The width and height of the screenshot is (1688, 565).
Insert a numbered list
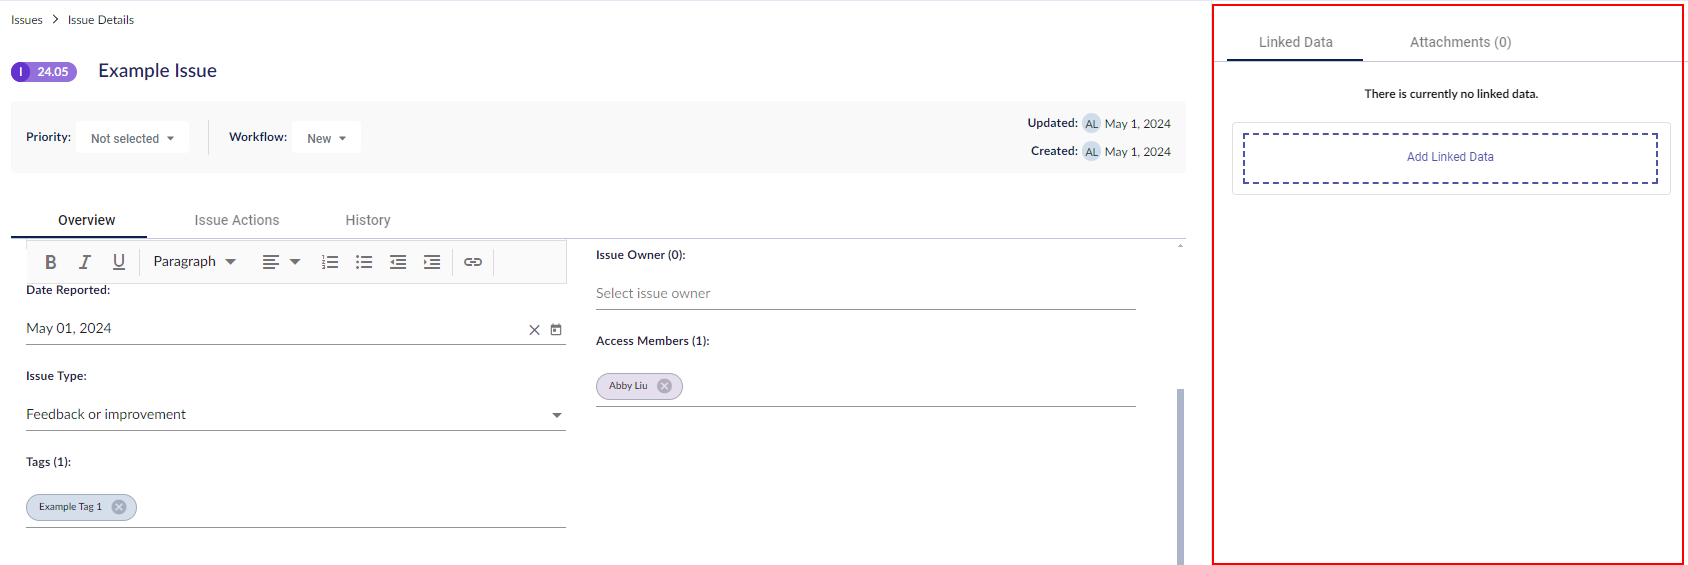coord(330,262)
